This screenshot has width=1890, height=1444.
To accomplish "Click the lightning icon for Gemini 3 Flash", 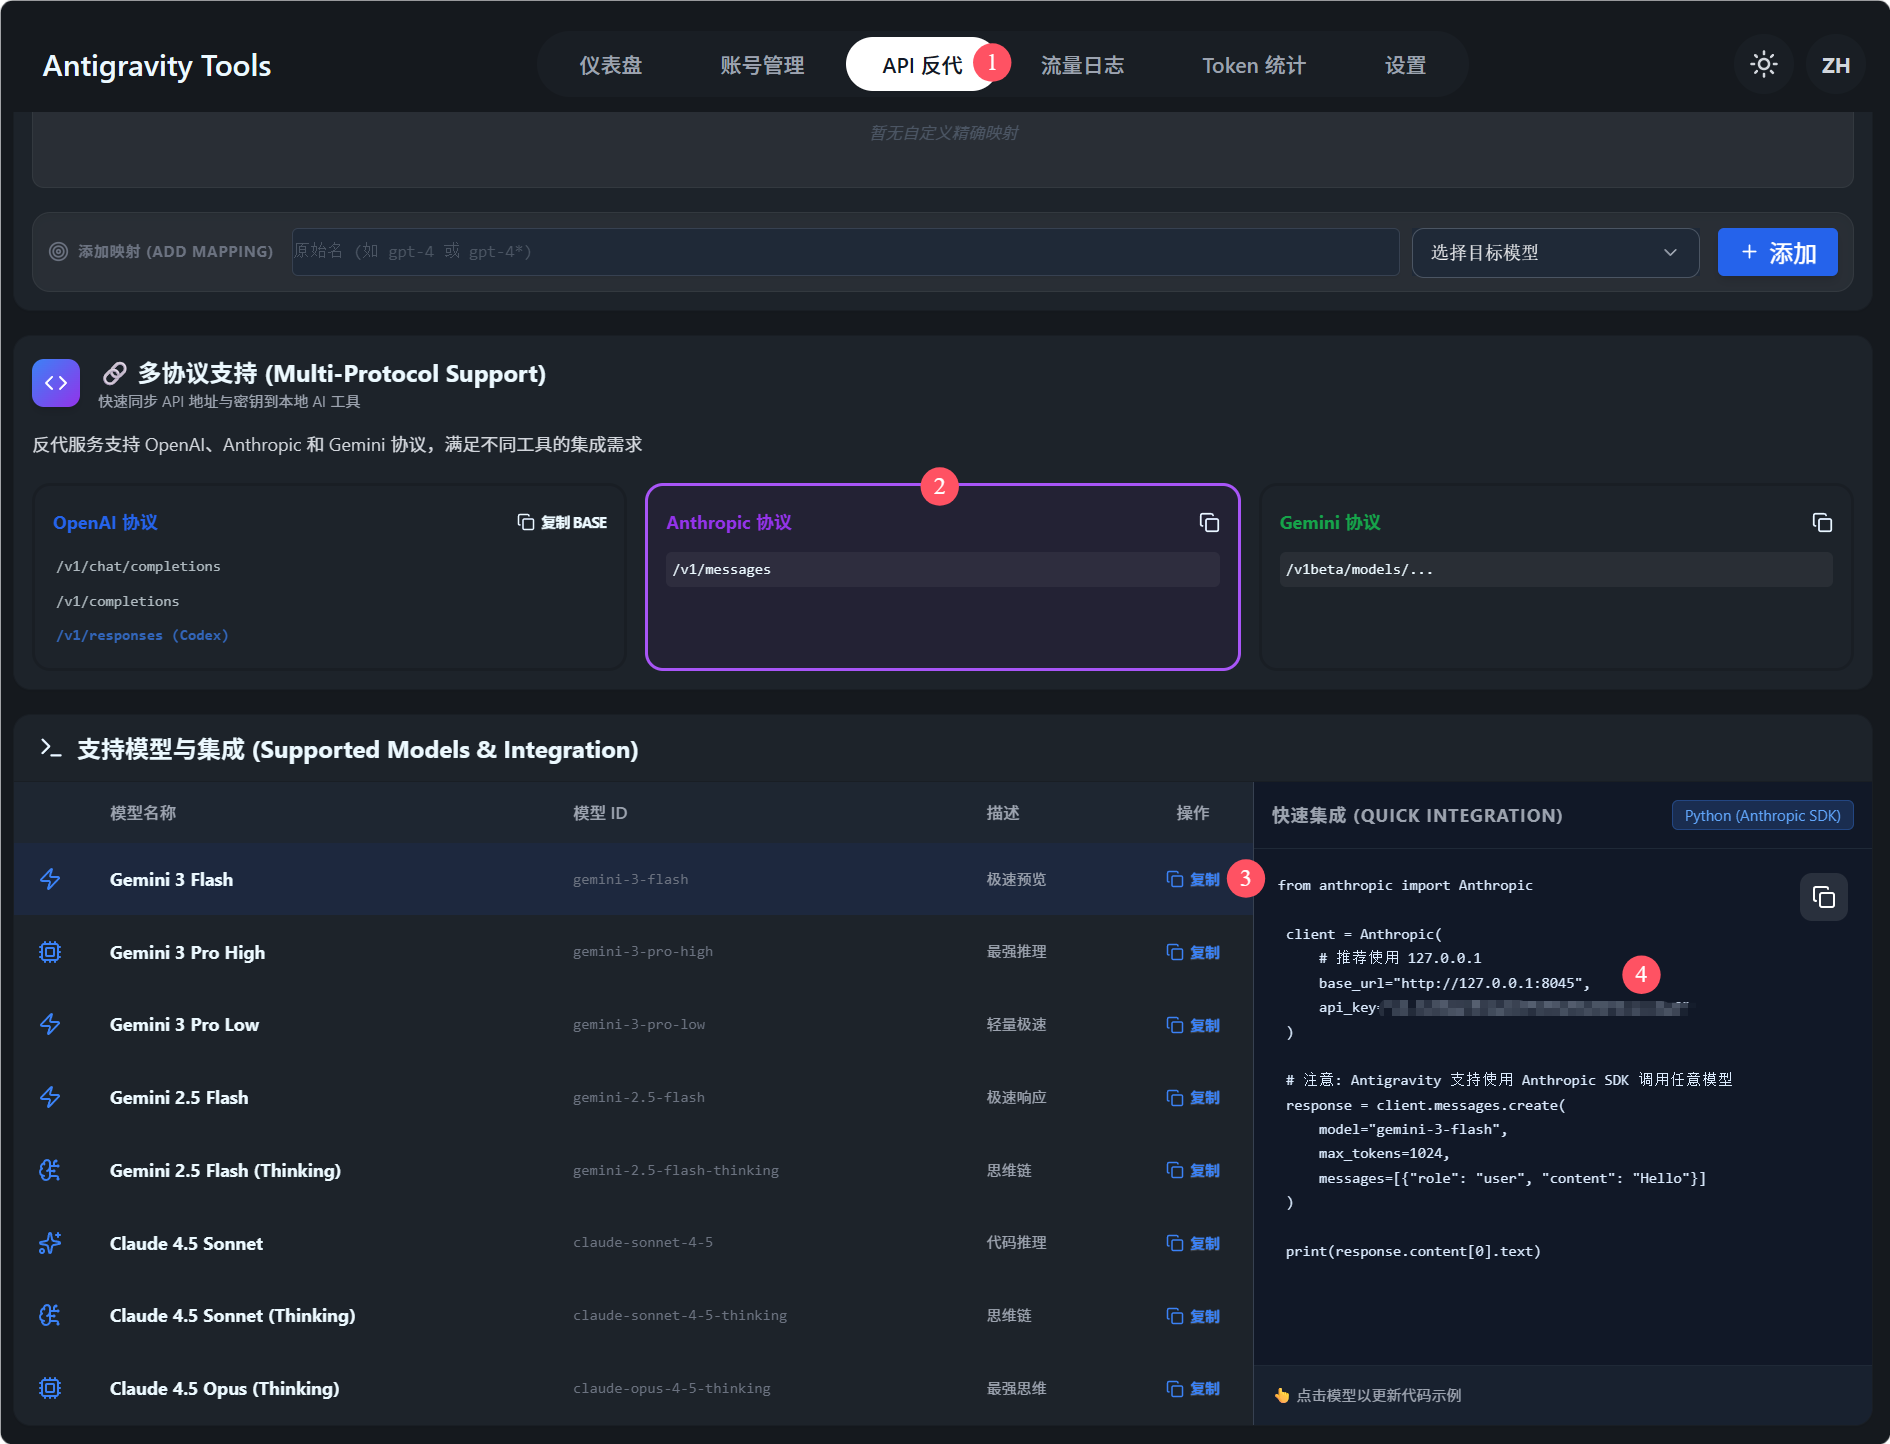I will [50, 879].
